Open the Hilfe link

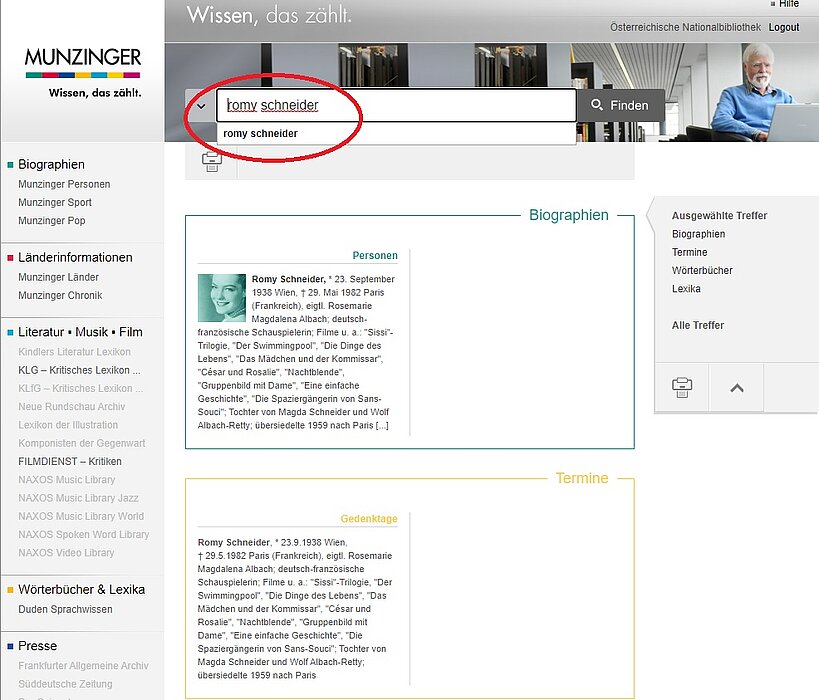(788, 4)
